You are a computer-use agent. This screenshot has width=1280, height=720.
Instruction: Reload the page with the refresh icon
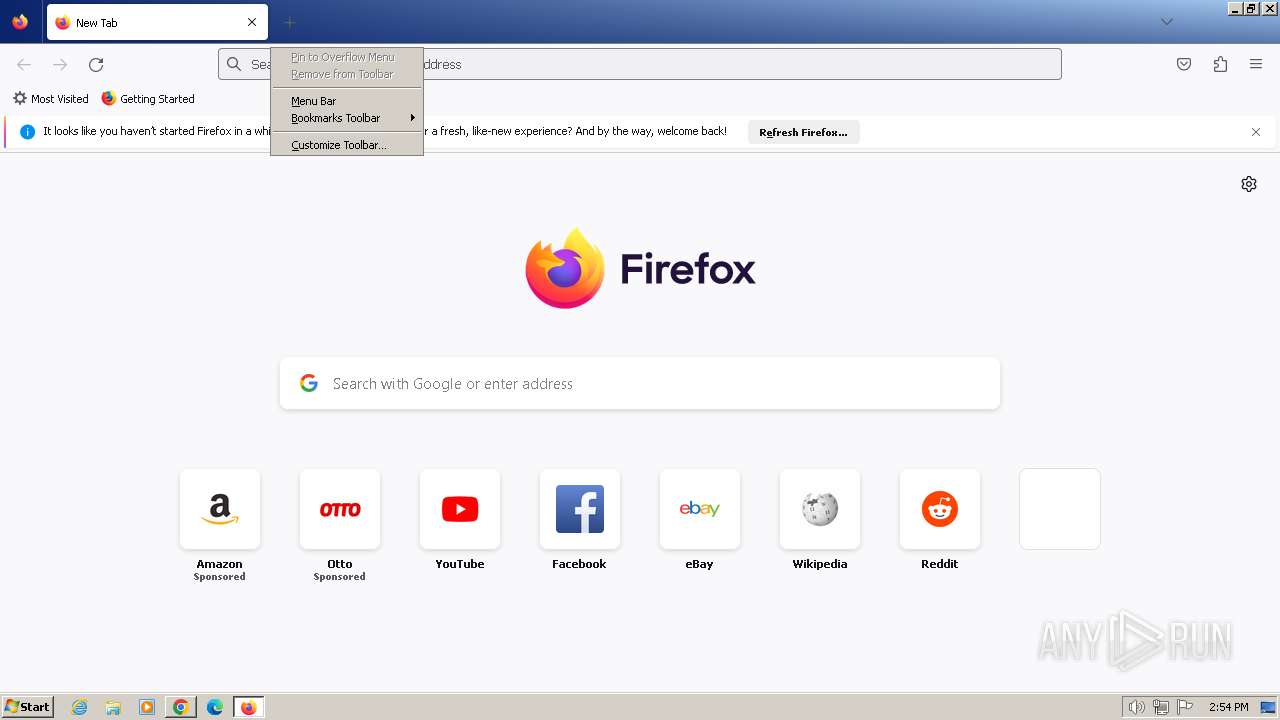tap(96, 64)
